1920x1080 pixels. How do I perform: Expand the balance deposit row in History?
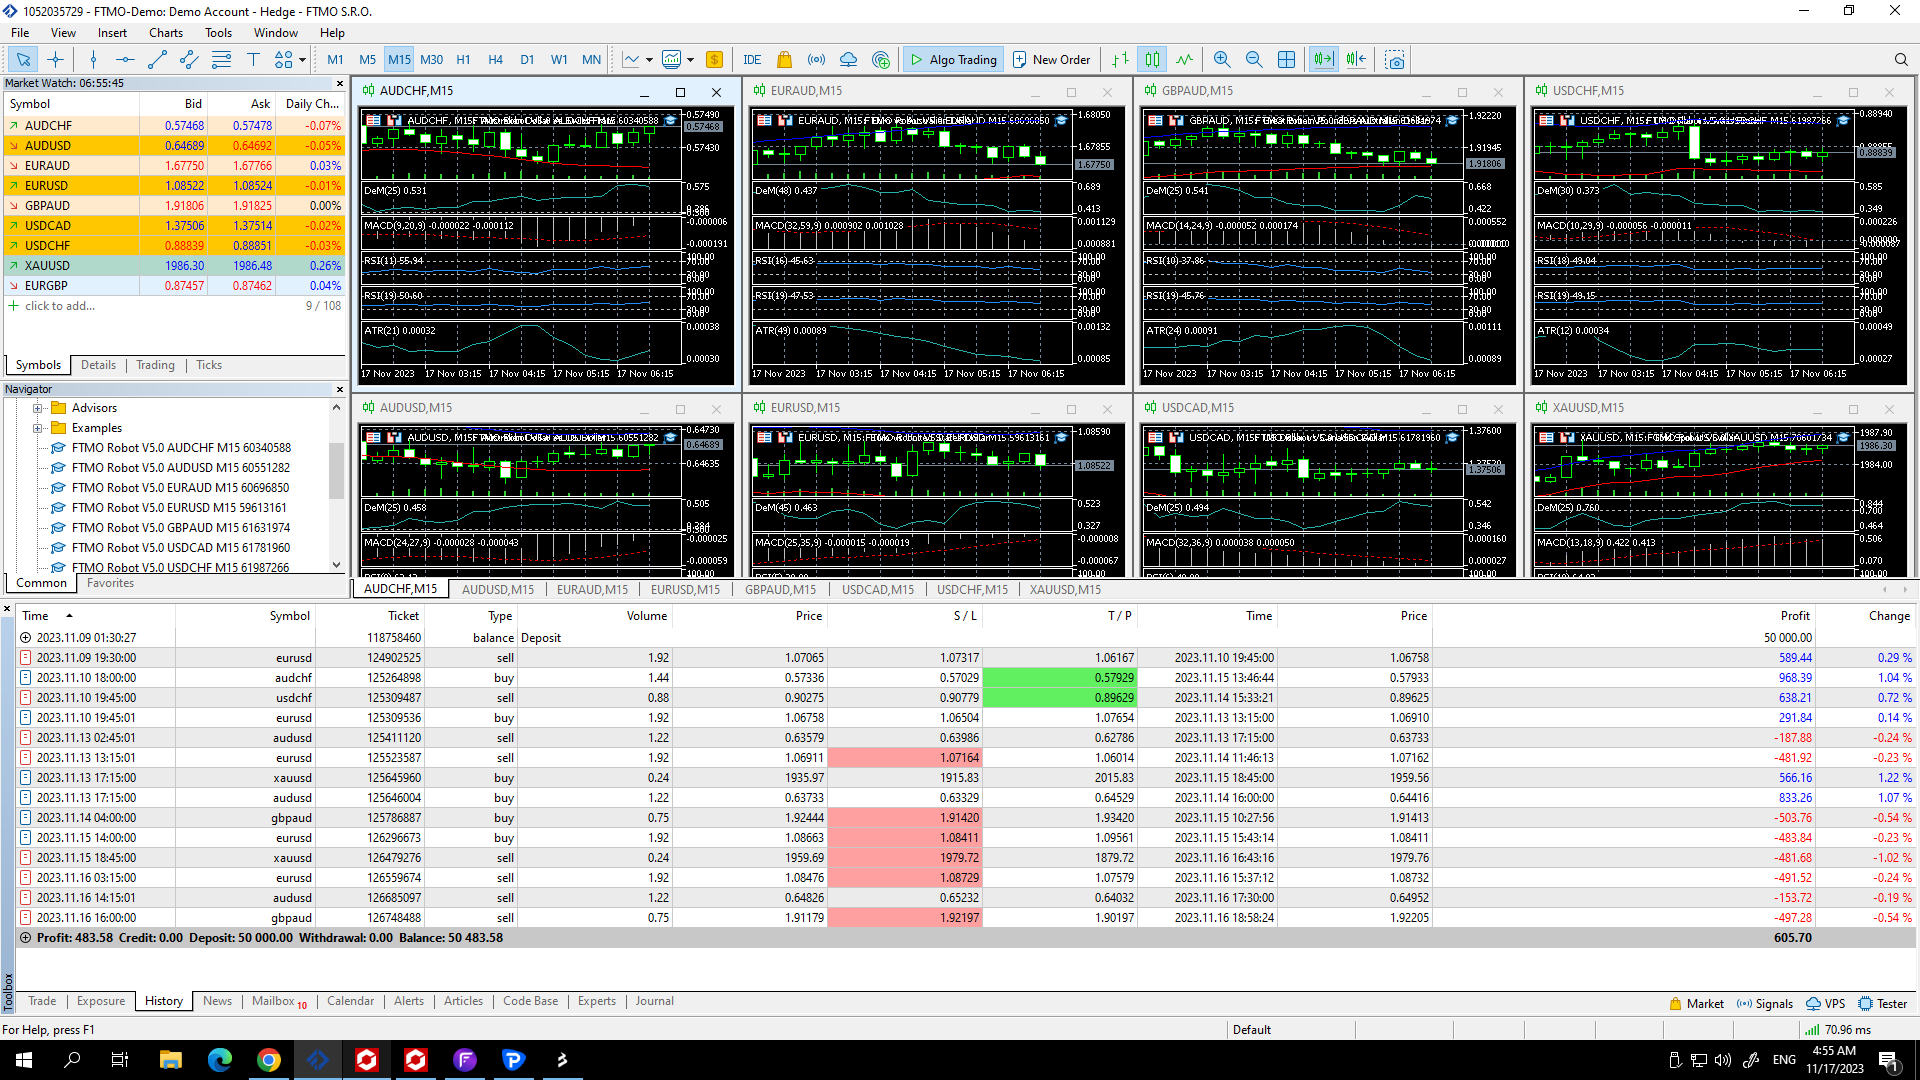coord(26,638)
